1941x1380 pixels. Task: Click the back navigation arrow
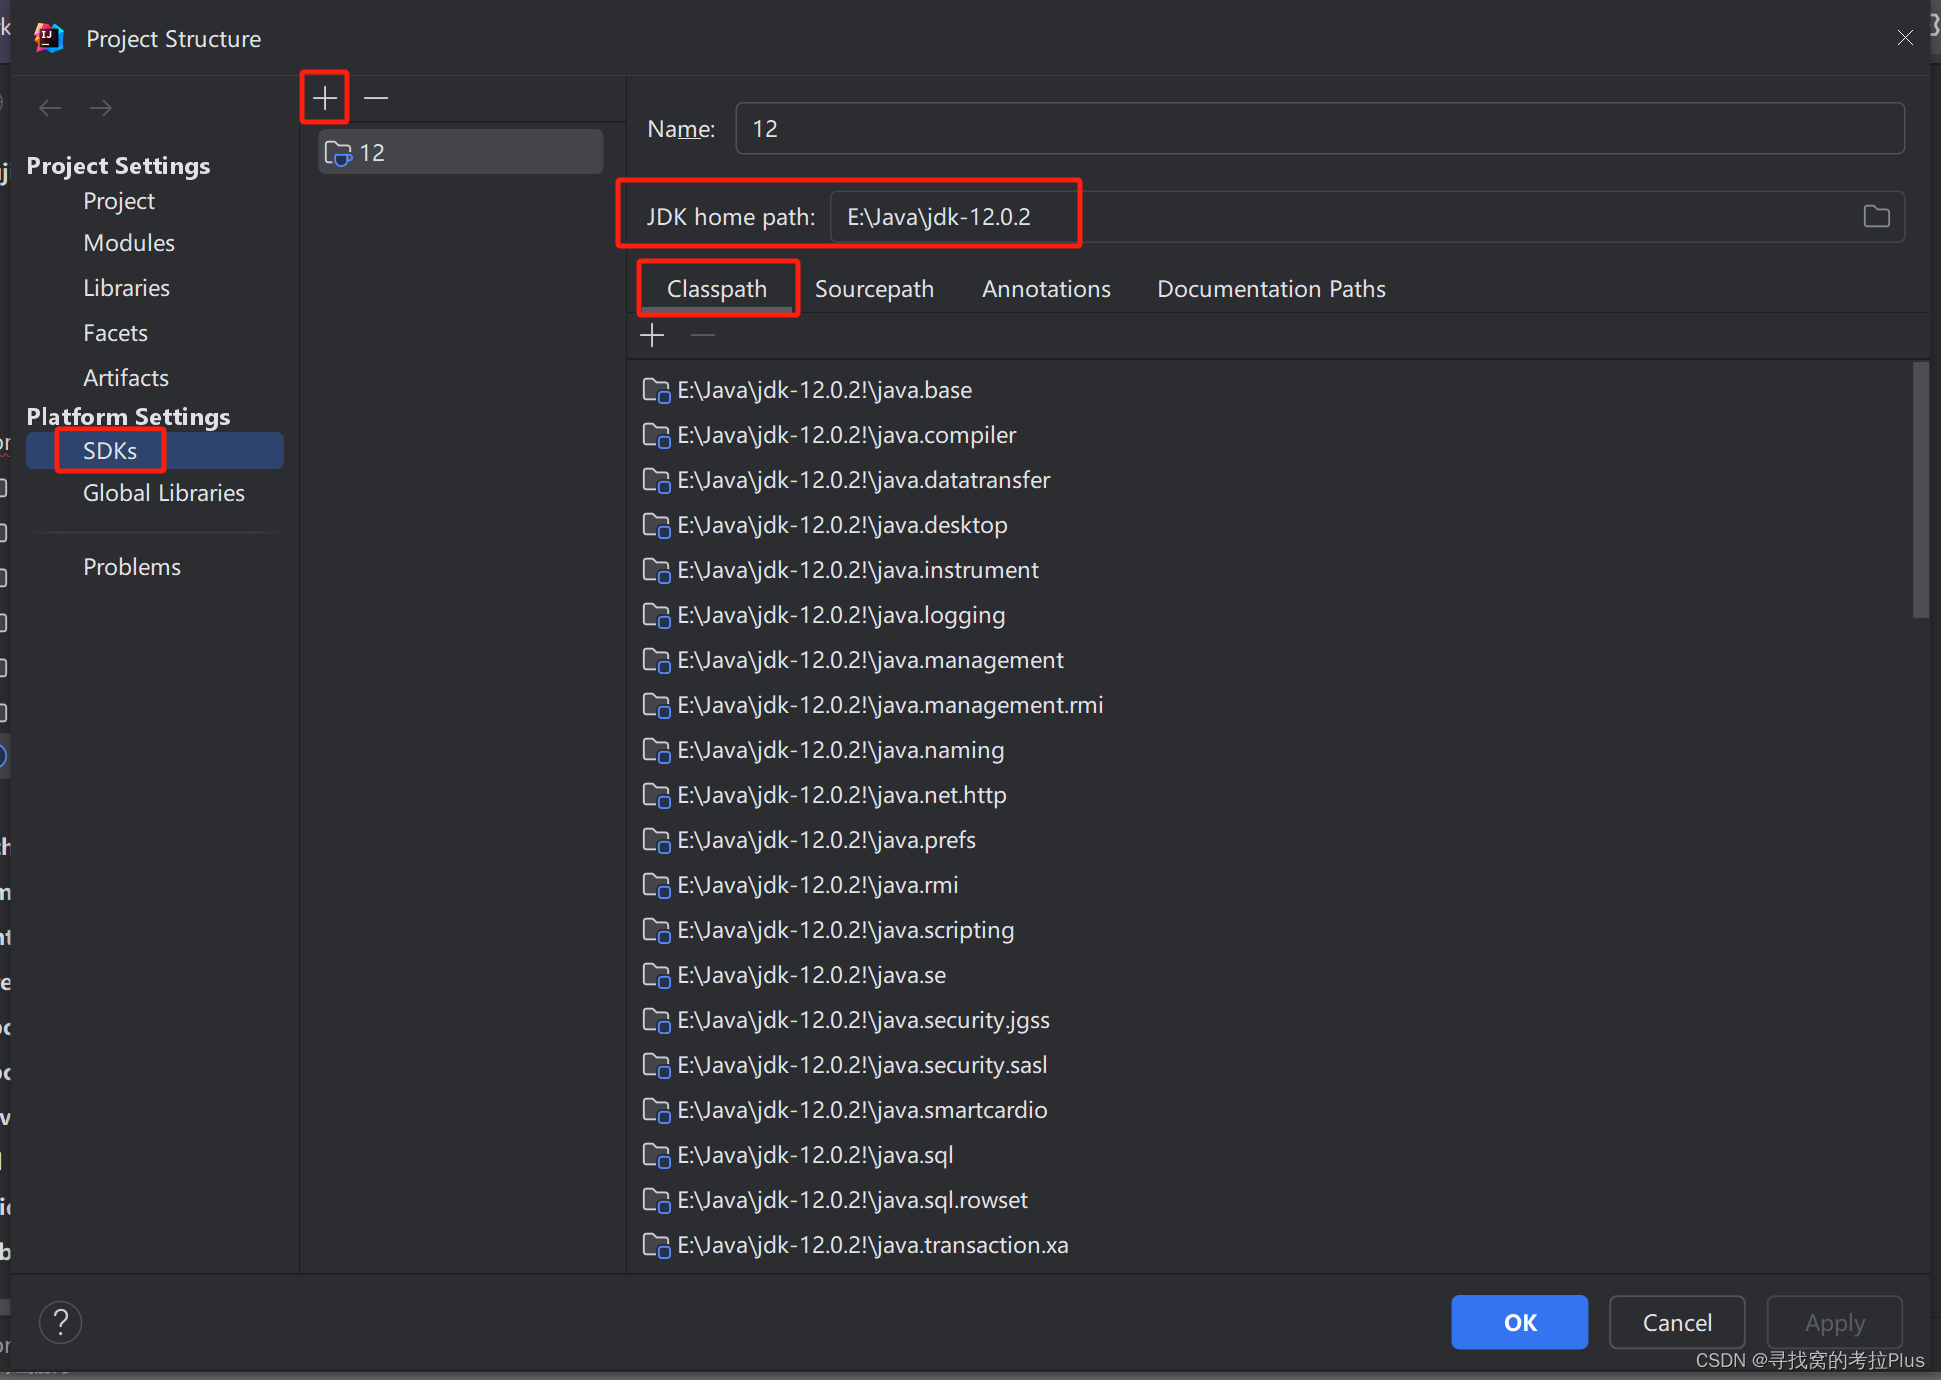(x=50, y=108)
